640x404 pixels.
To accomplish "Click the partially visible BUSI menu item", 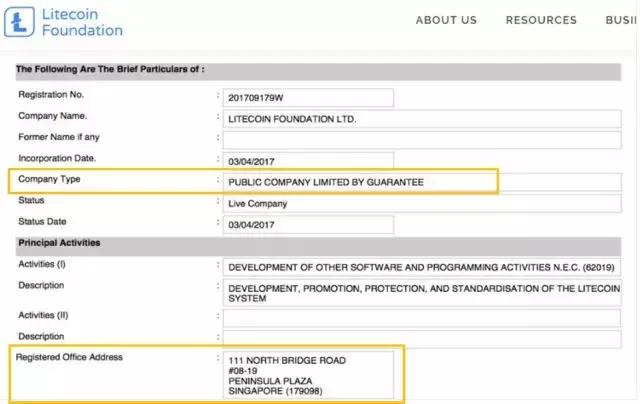I will (x=622, y=20).
